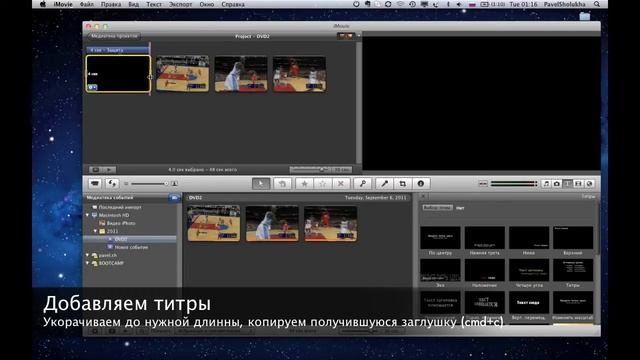Open the Файл menu
Screen dimensions: 640x360
[87, 4]
